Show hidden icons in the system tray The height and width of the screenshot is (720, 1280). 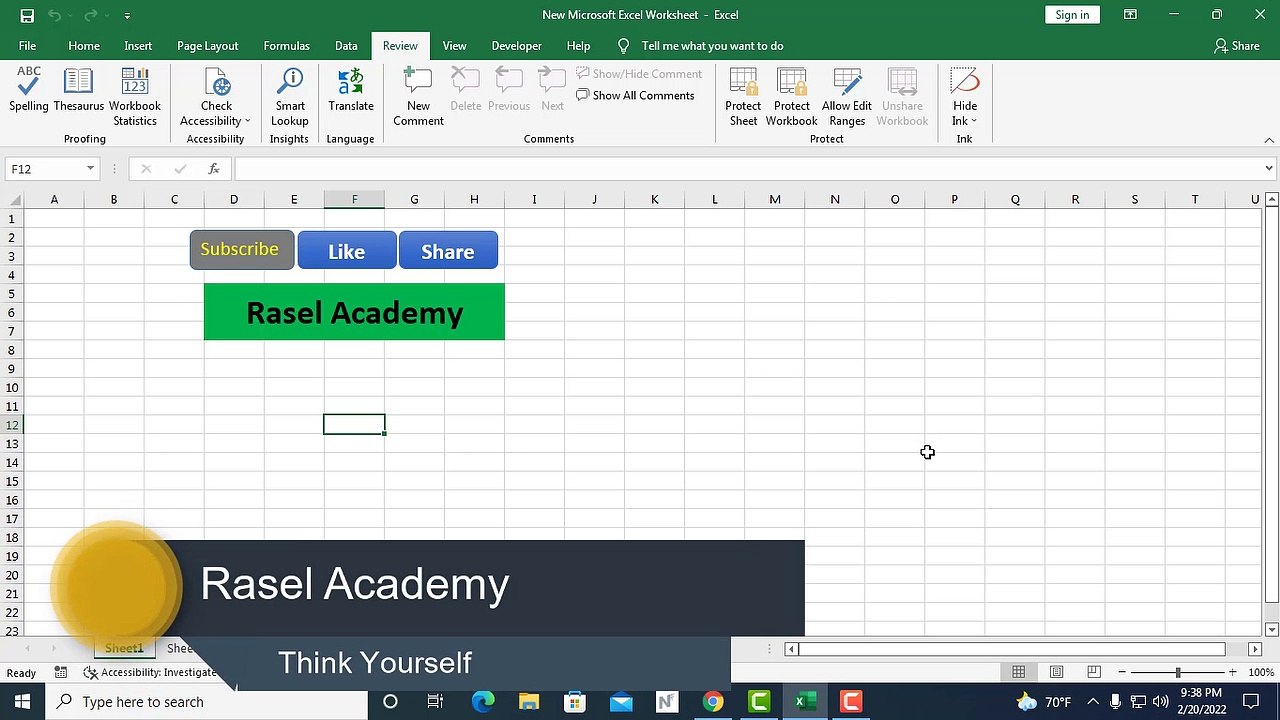point(1092,701)
